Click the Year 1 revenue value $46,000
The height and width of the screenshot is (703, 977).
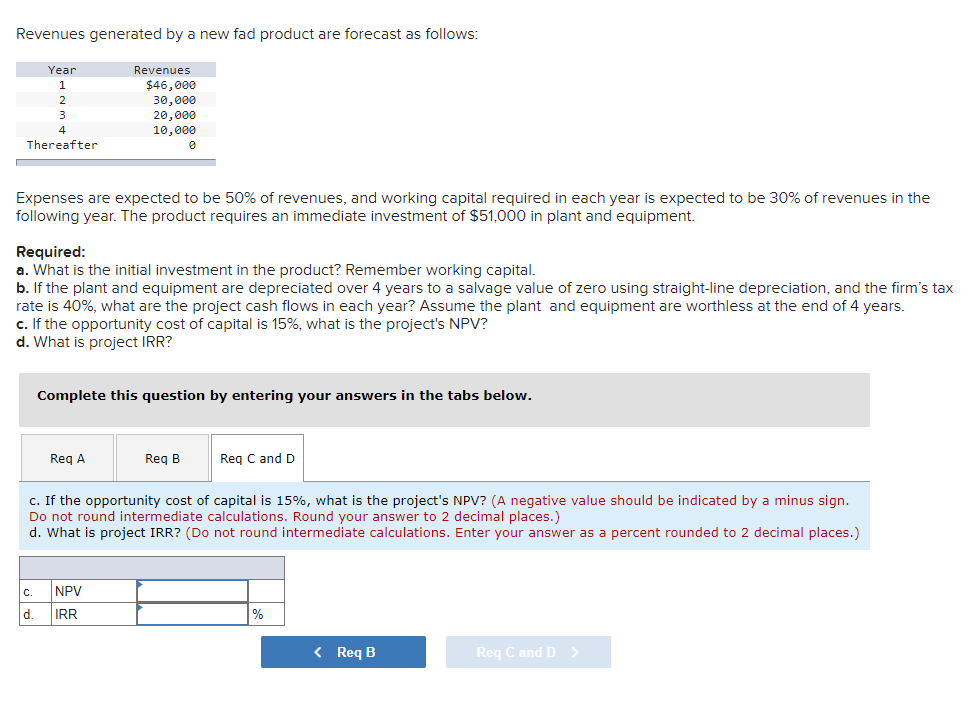pos(171,85)
